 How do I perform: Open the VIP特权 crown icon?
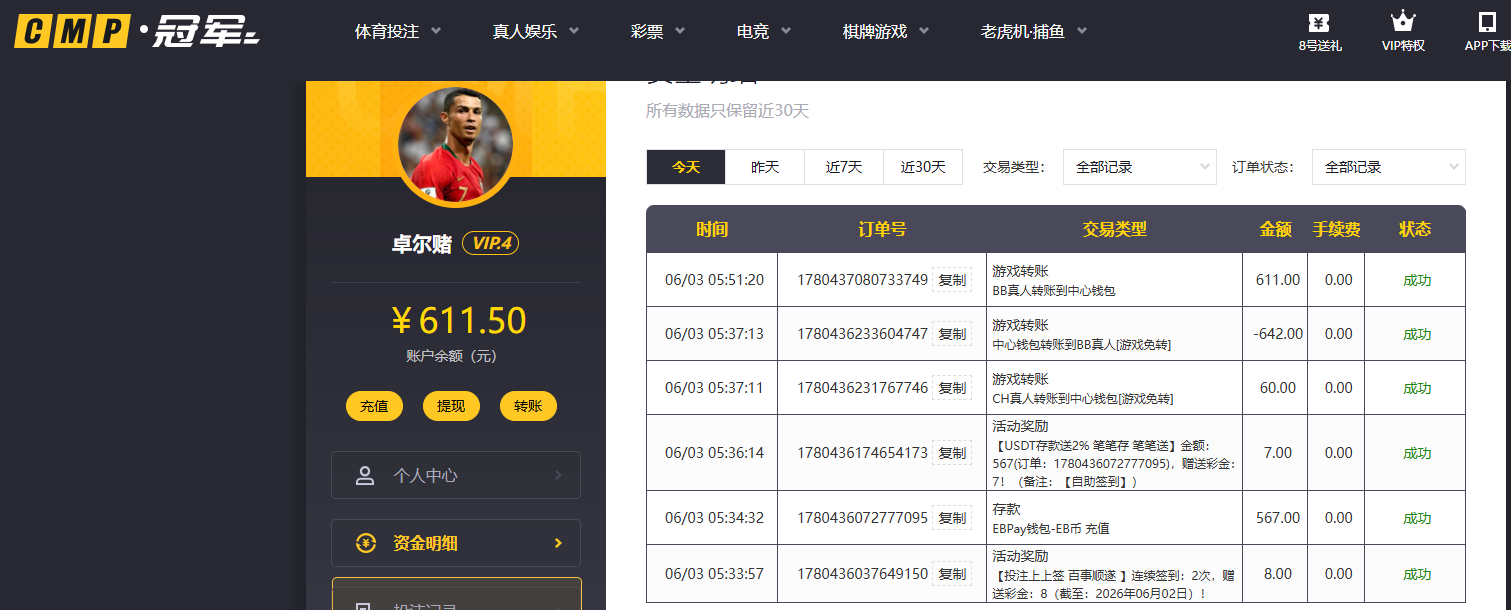[1403, 22]
